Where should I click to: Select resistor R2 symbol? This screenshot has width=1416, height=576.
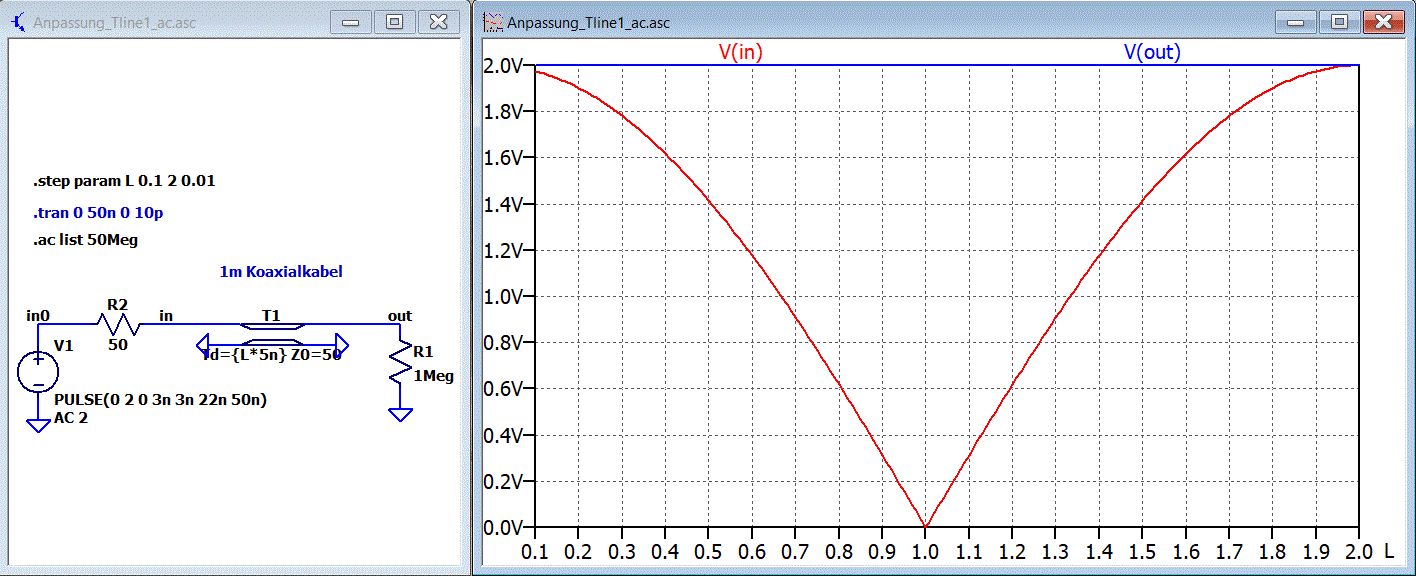point(118,324)
